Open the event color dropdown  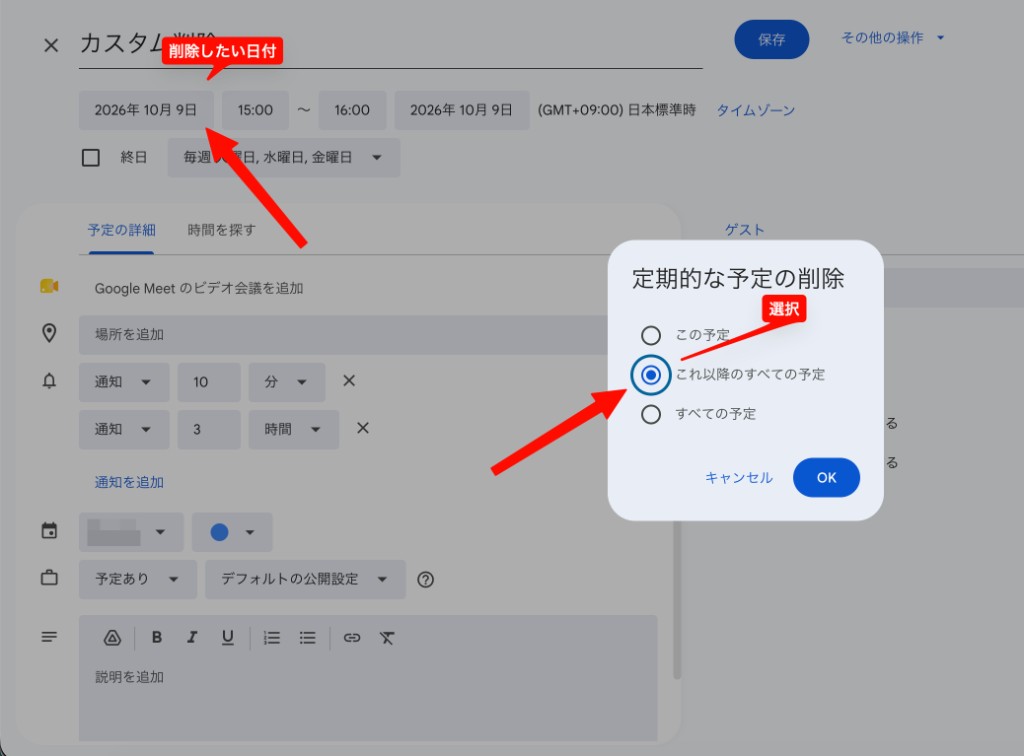pyautogui.click(x=232, y=532)
